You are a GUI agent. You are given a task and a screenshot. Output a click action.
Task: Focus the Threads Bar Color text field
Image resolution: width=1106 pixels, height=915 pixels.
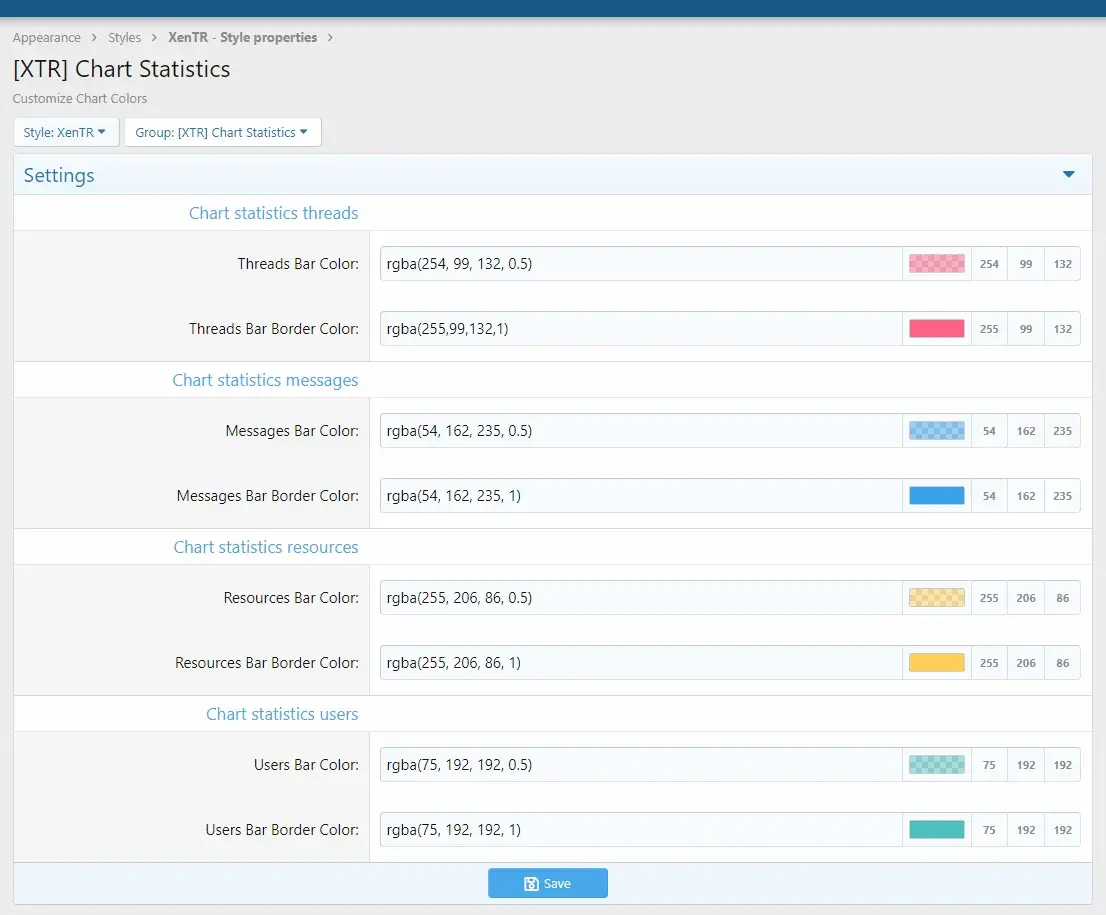coord(640,264)
